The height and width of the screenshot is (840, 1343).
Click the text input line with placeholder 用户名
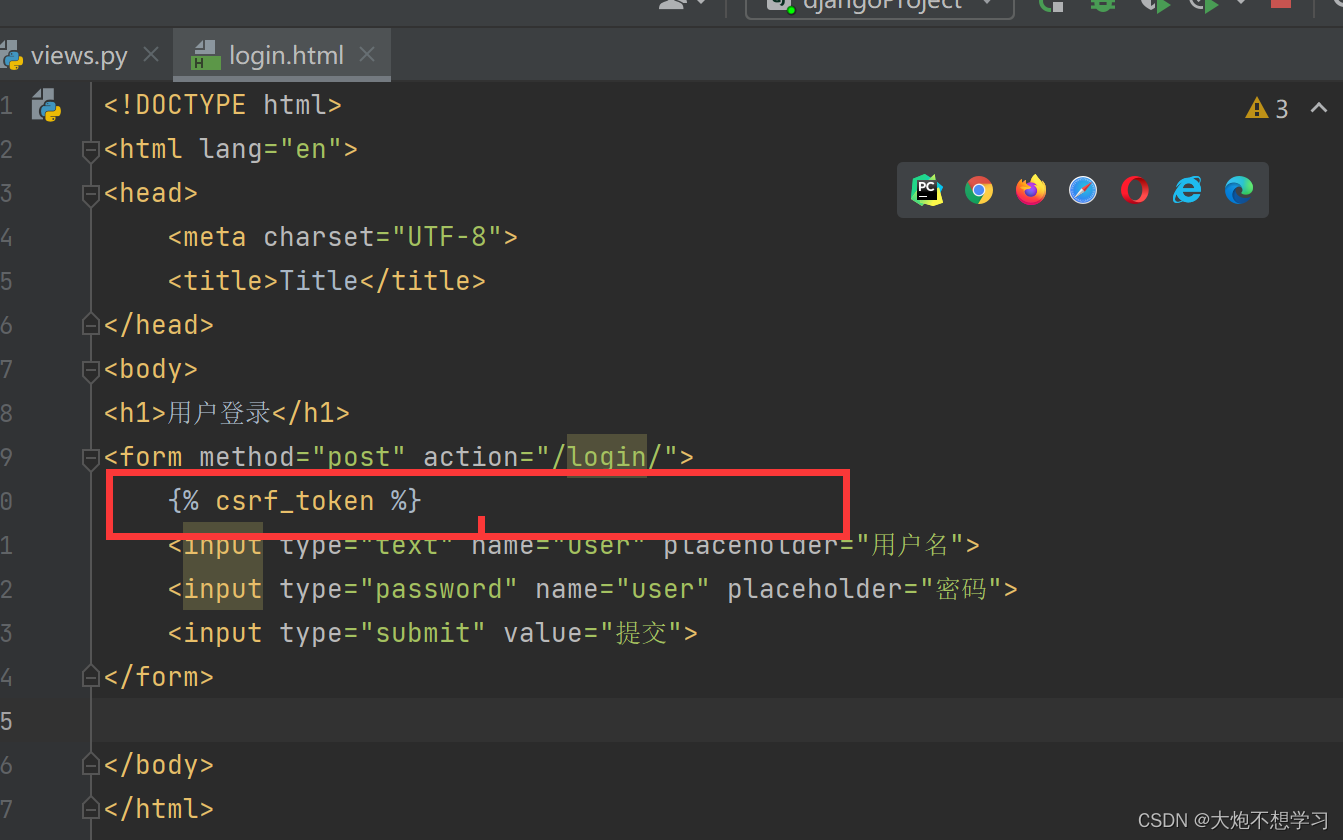[574, 545]
